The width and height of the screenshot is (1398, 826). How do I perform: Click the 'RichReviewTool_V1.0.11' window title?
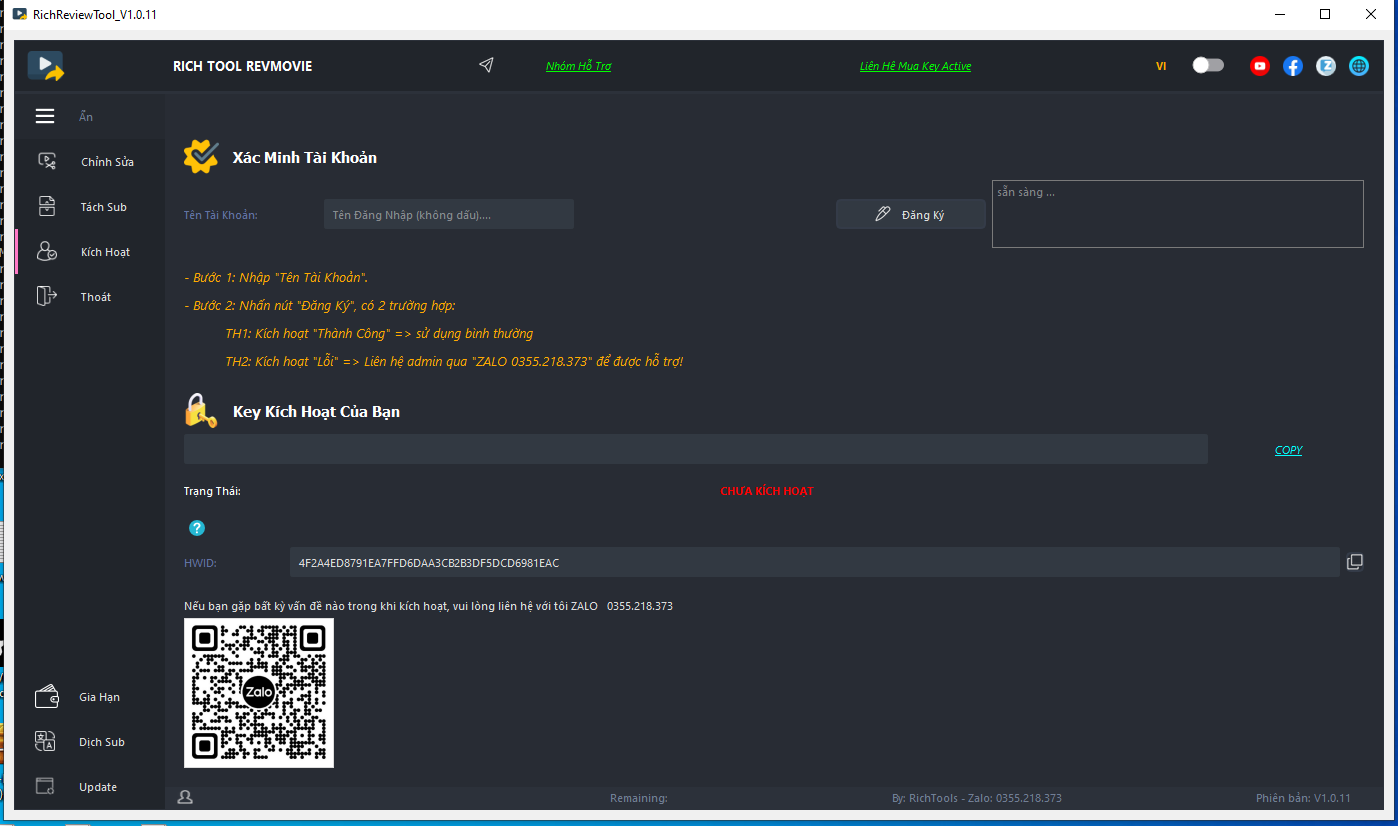(x=95, y=15)
